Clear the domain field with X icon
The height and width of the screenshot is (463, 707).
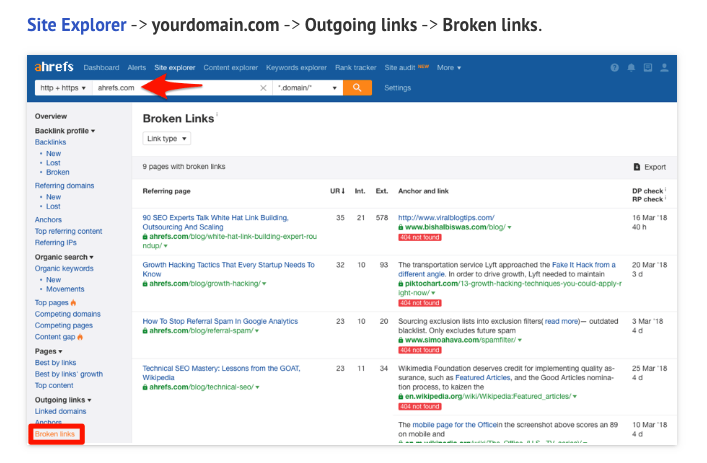pos(263,88)
